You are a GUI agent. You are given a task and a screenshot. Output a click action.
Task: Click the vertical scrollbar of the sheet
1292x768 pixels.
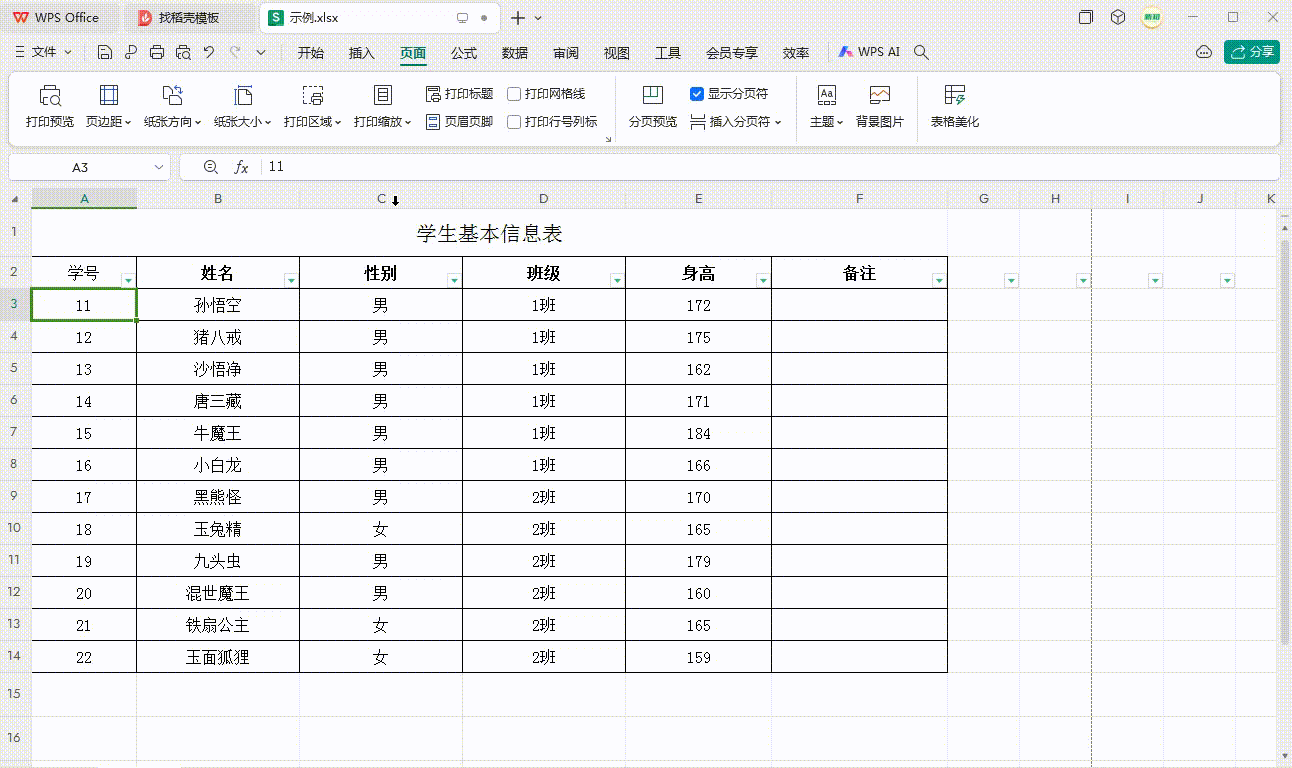pos(1285,440)
